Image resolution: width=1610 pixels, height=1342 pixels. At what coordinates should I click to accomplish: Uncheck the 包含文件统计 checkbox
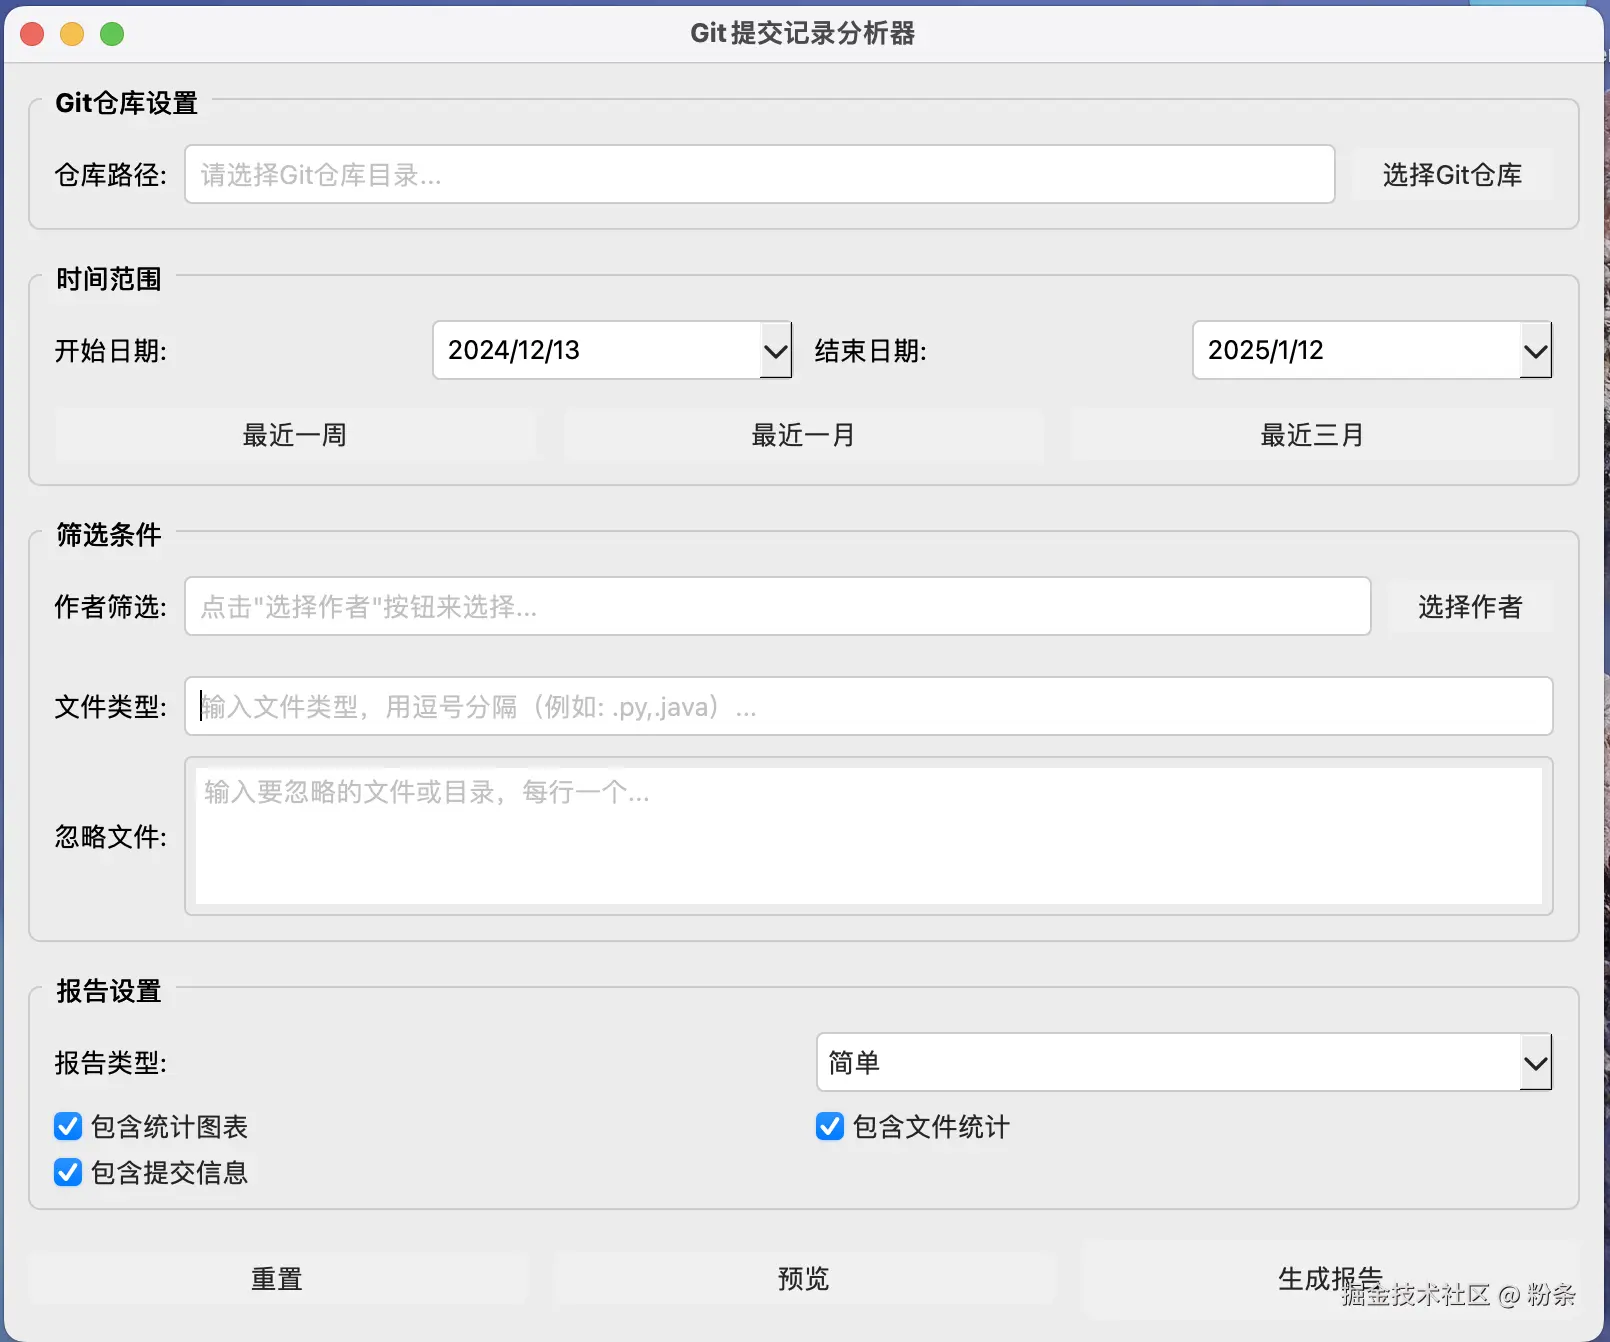[x=829, y=1127]
